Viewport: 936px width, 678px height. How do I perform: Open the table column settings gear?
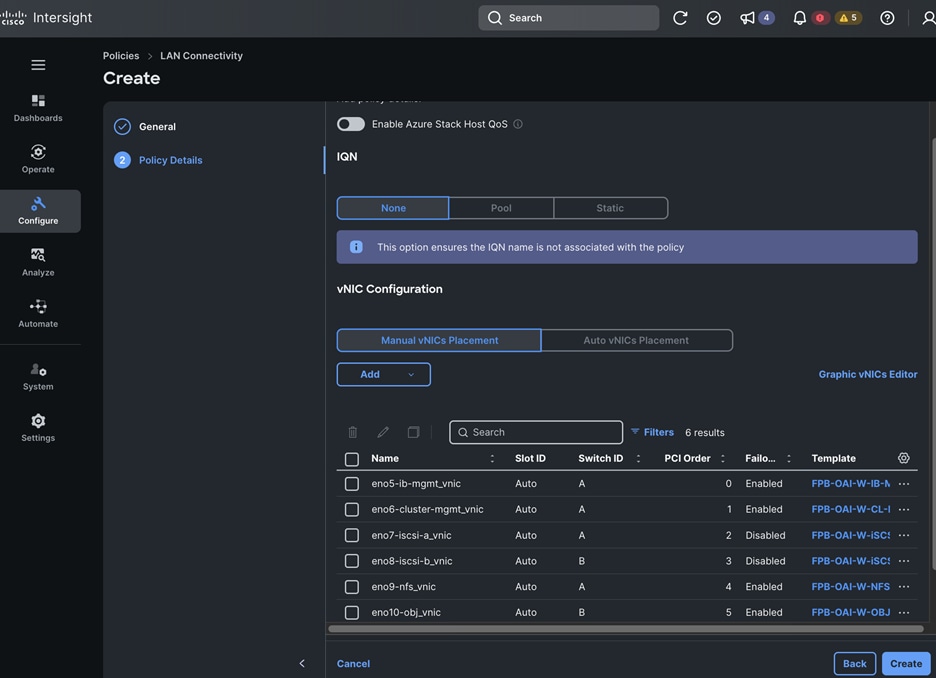pyautogui.click(x=904, y=458)
